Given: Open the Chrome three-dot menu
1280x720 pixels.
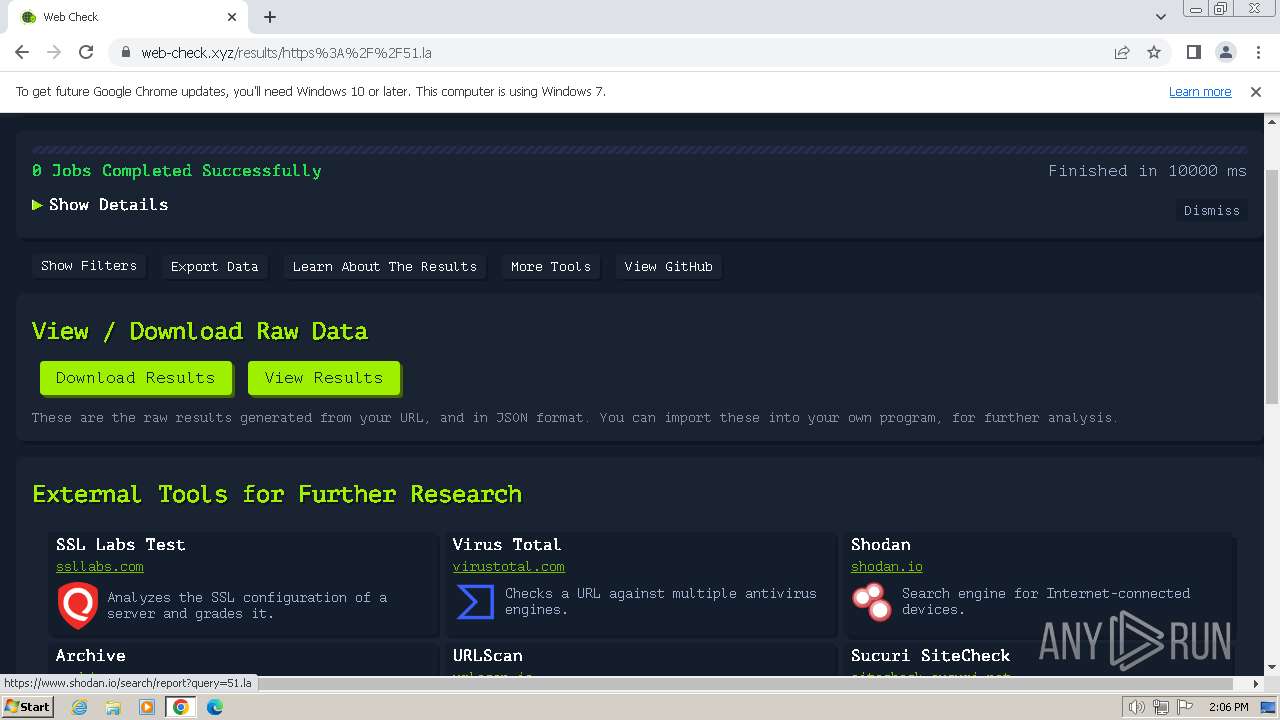Looking at the screenshot, I should (x=1256, y=53).
